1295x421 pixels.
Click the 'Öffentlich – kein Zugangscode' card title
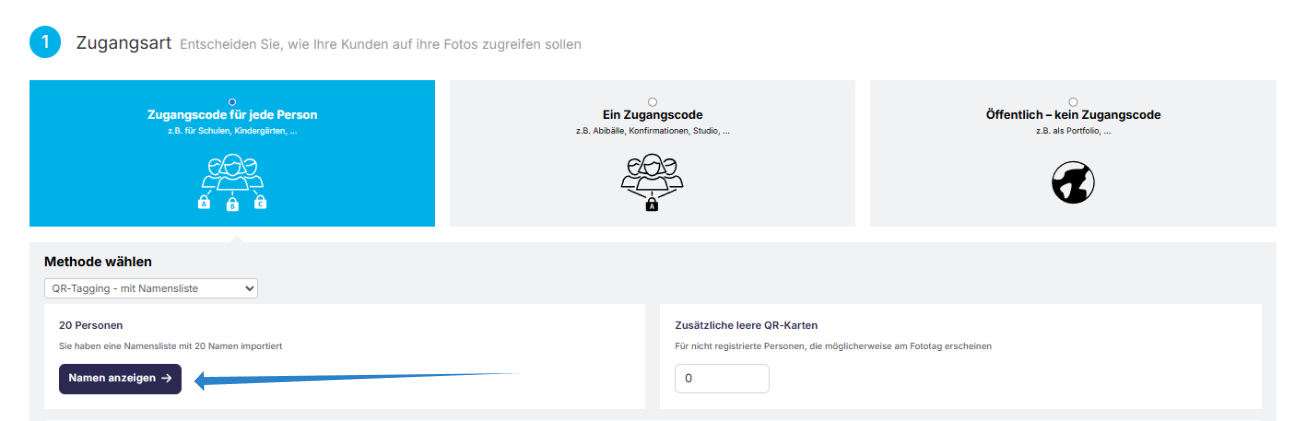coord(1073,115)
